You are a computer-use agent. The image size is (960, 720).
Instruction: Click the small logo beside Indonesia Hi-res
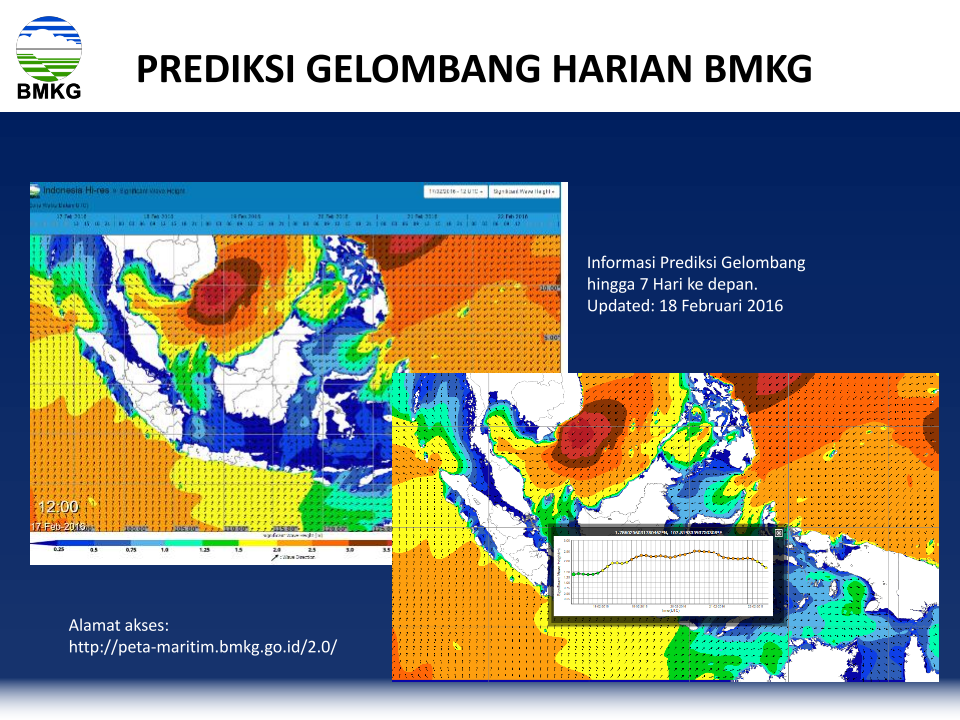(x=35, y=190)
